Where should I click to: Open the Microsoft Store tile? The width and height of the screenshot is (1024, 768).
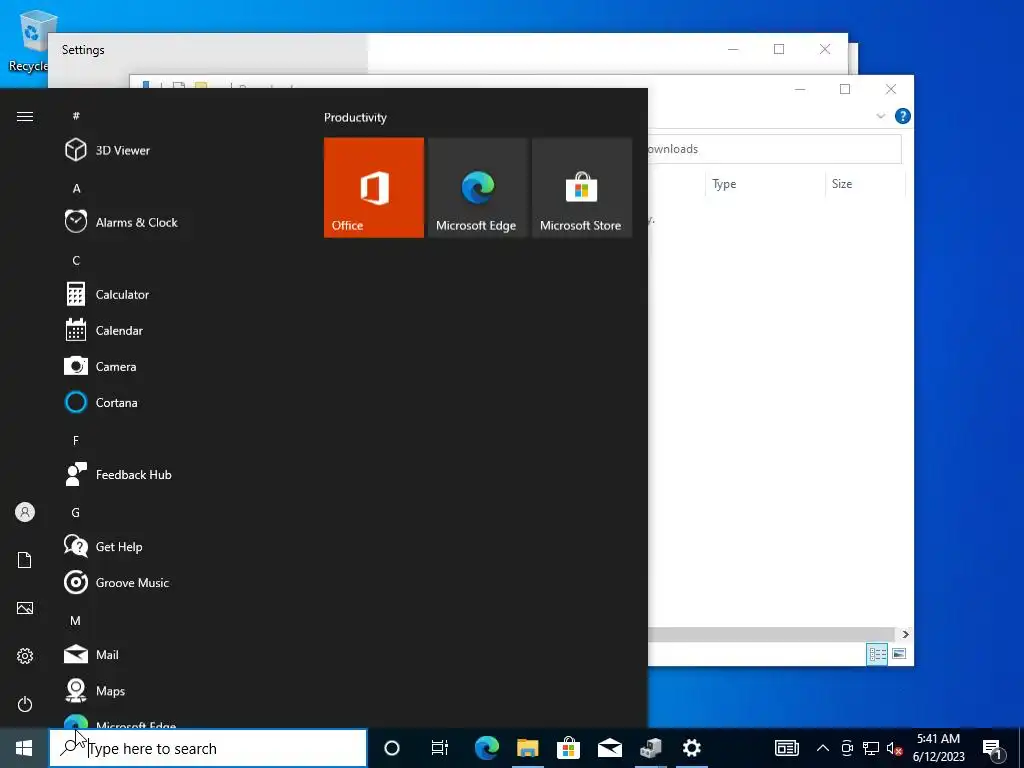pos(582,187)
